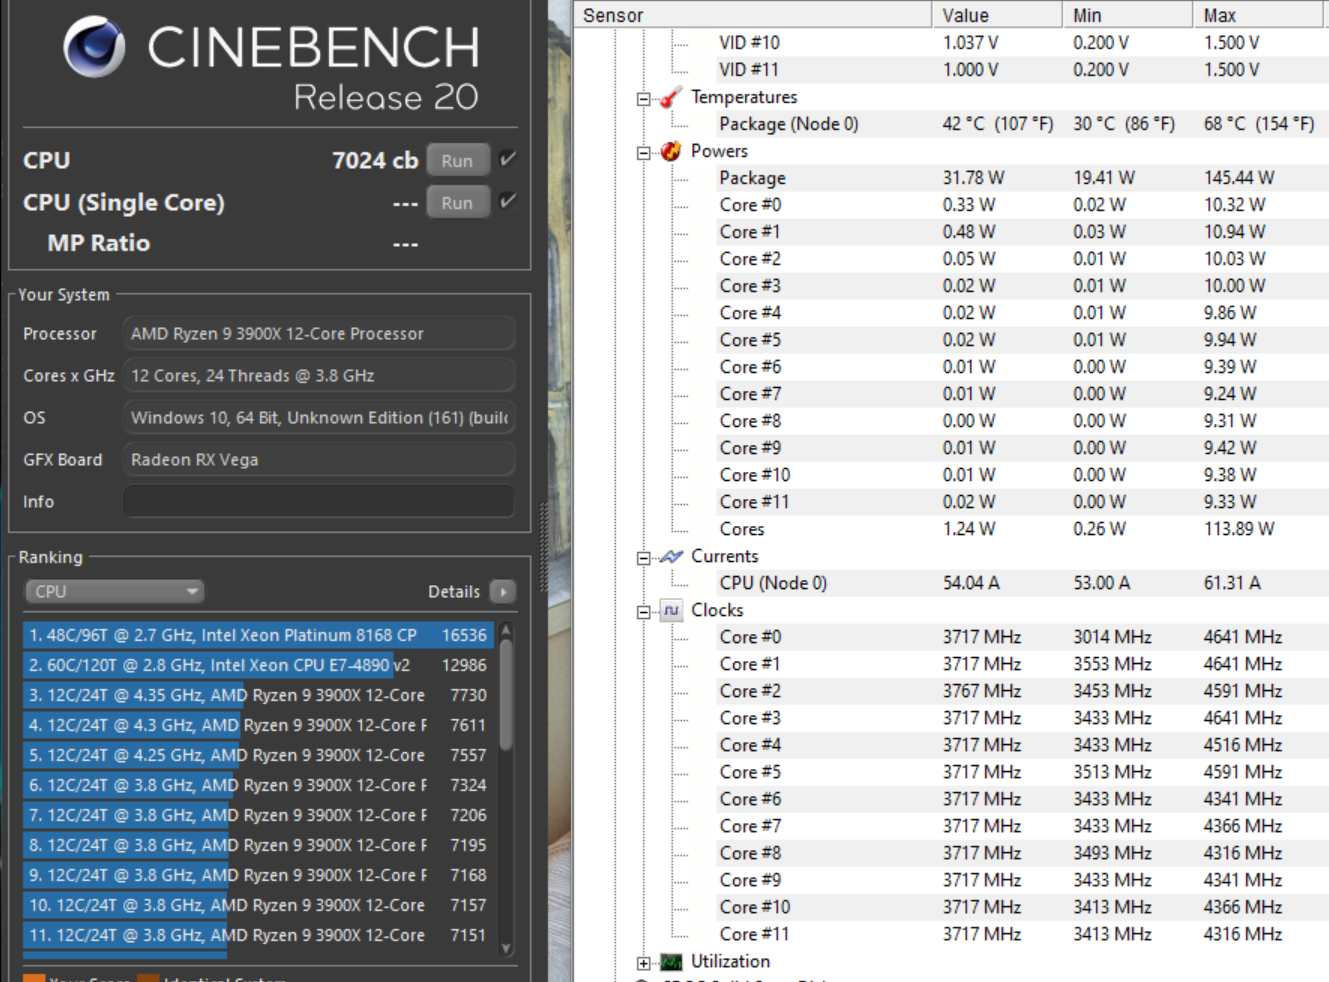Collapse the Temperatures tree node
Viewport: 1329px width, 982px height.
click(x=644, y=99)
